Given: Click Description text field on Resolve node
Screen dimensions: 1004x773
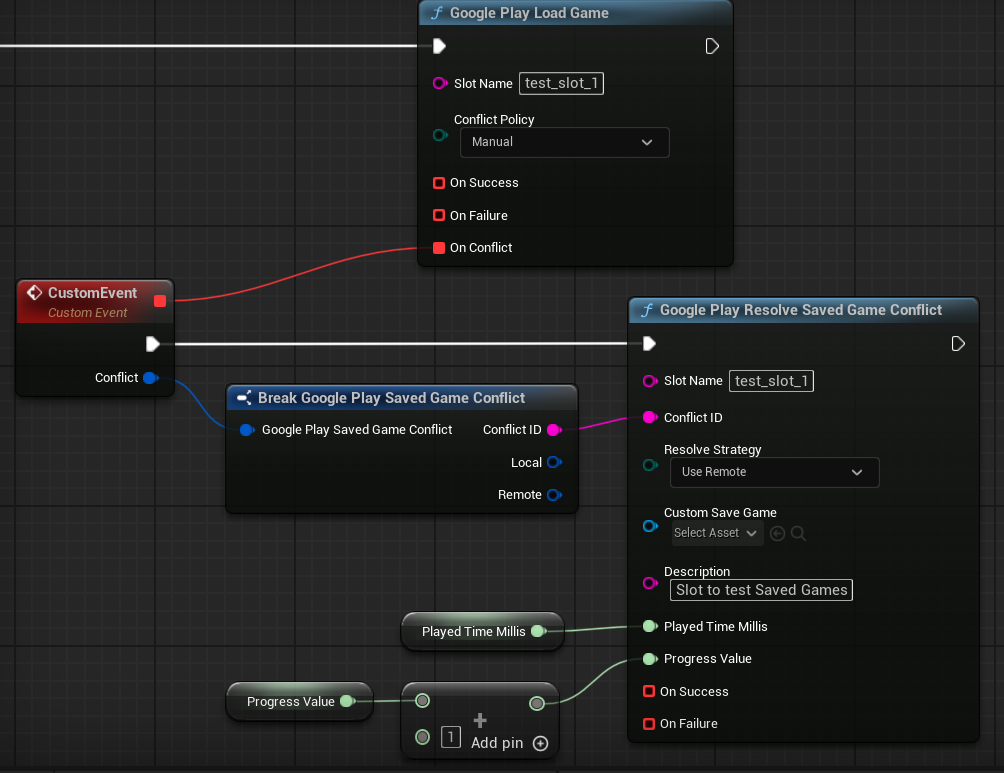Looking at the screenshot, I should point(761,590).
